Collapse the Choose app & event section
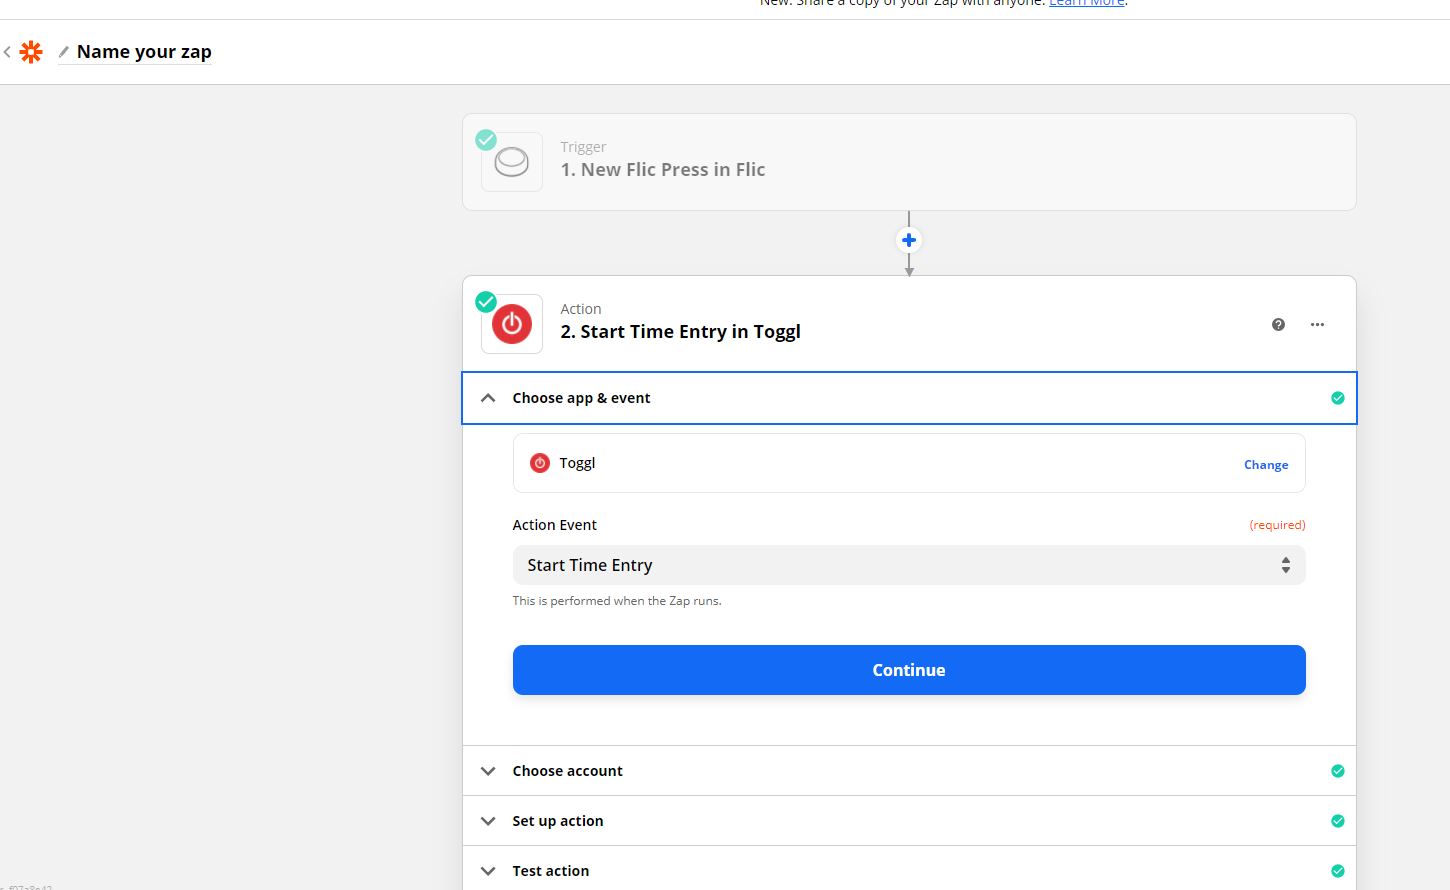 [488, 398]
